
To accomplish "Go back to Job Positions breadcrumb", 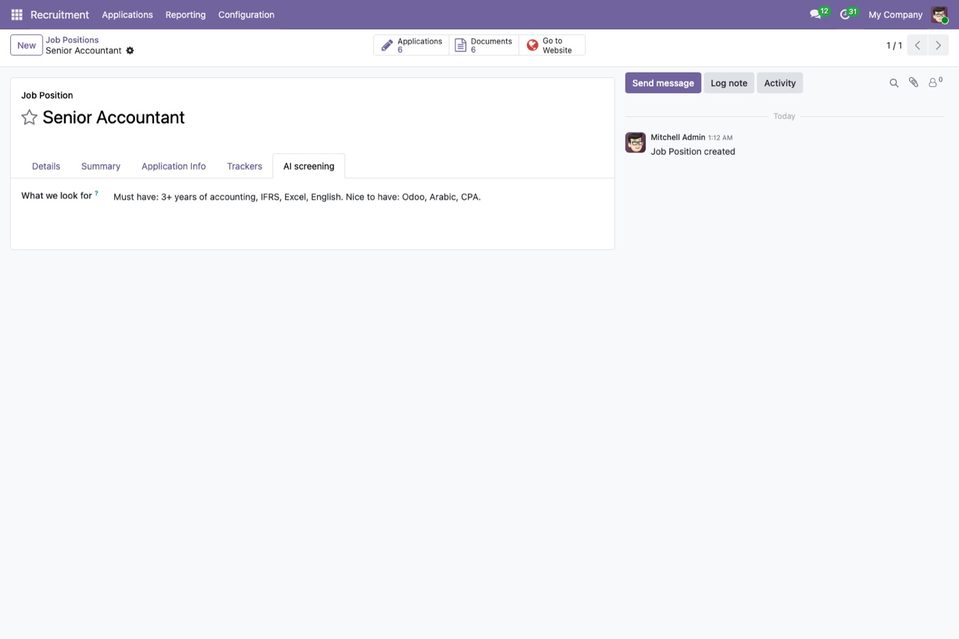I will [72, 40].
